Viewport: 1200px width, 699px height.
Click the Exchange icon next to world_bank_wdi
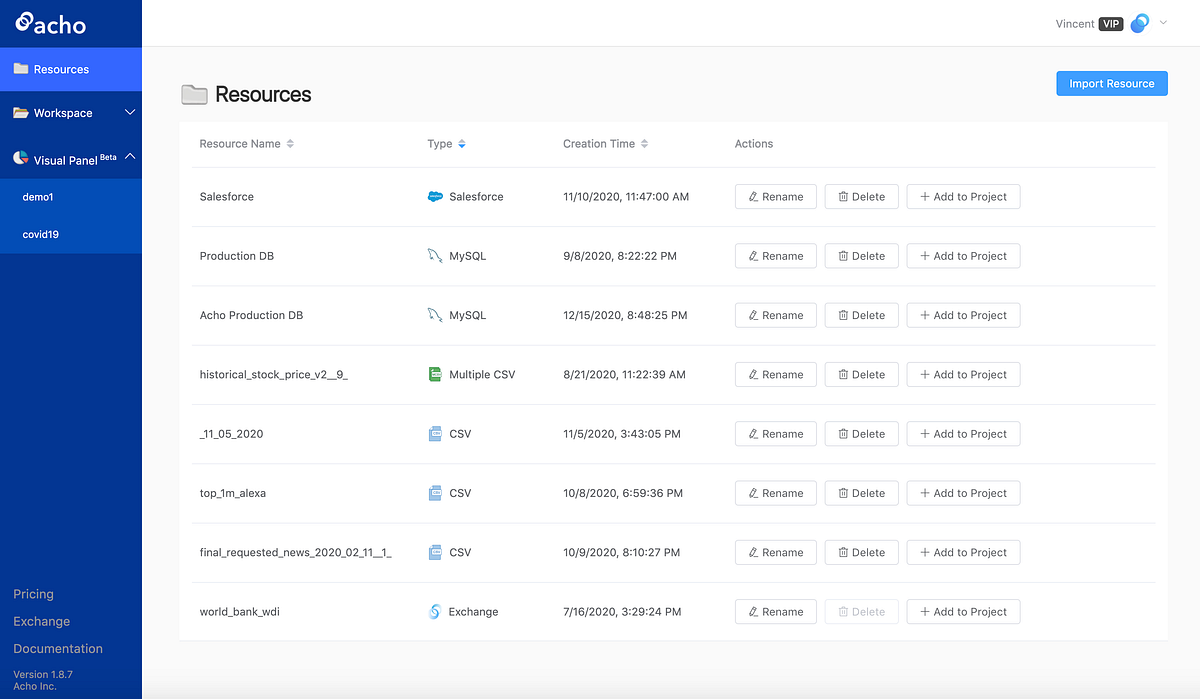(435, 611)
